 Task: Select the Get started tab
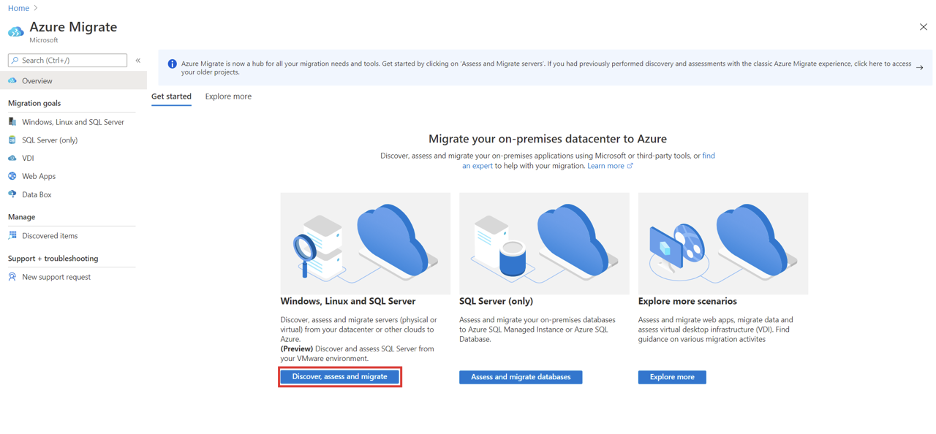(171, 97)
